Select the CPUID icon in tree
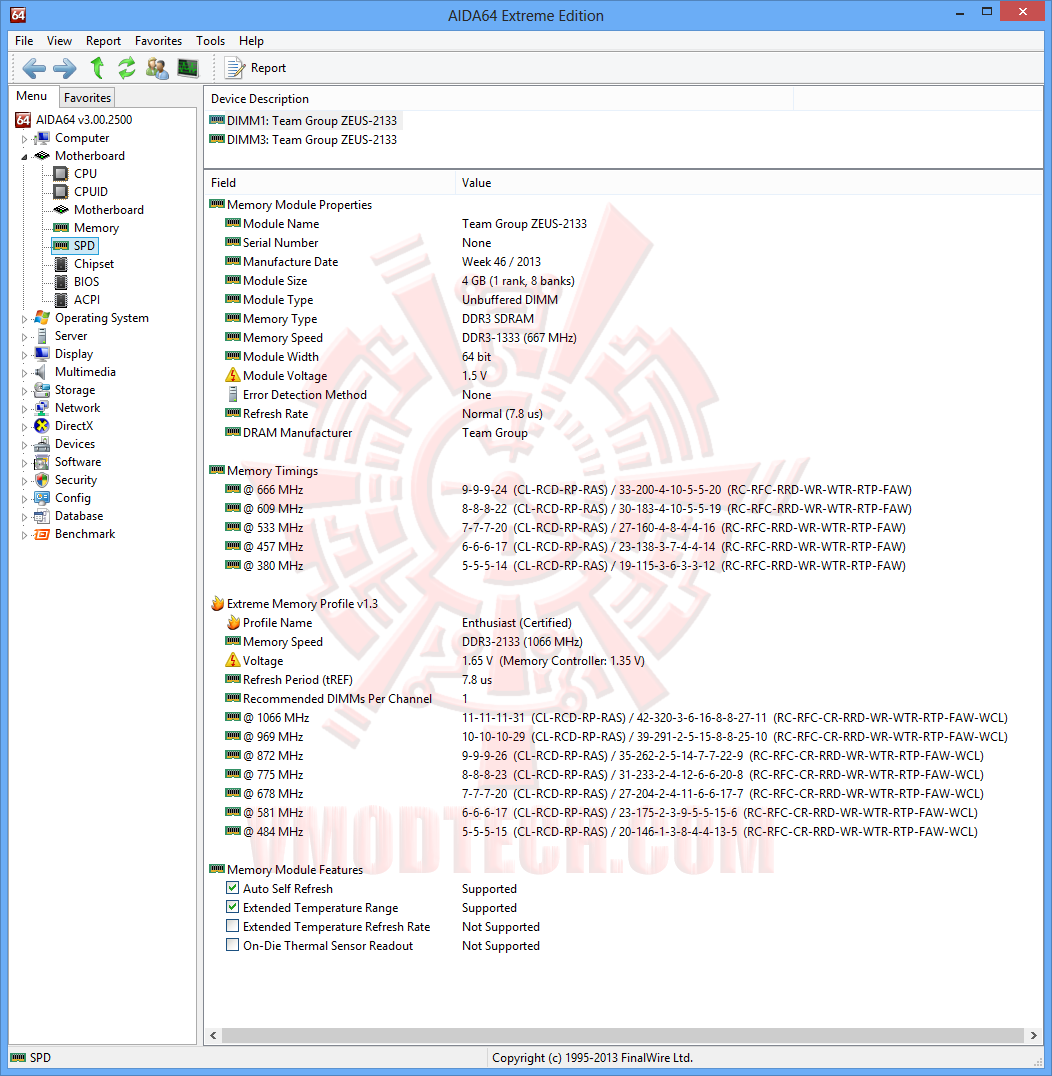 [61, 191]
